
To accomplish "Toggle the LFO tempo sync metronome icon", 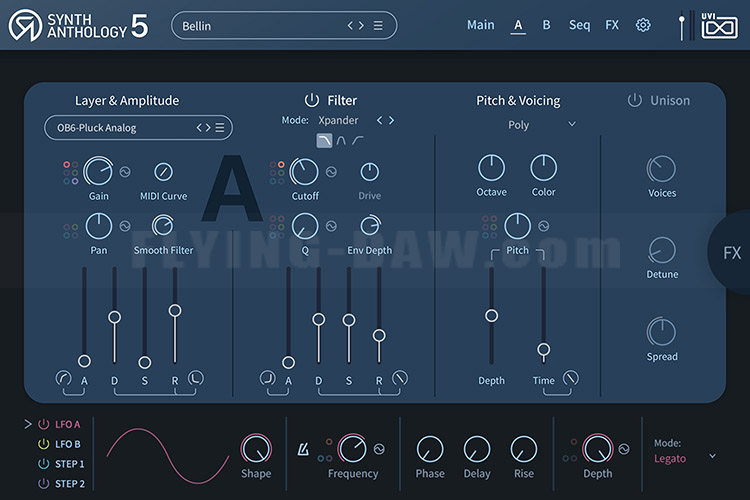I will [x=303, y=449].
